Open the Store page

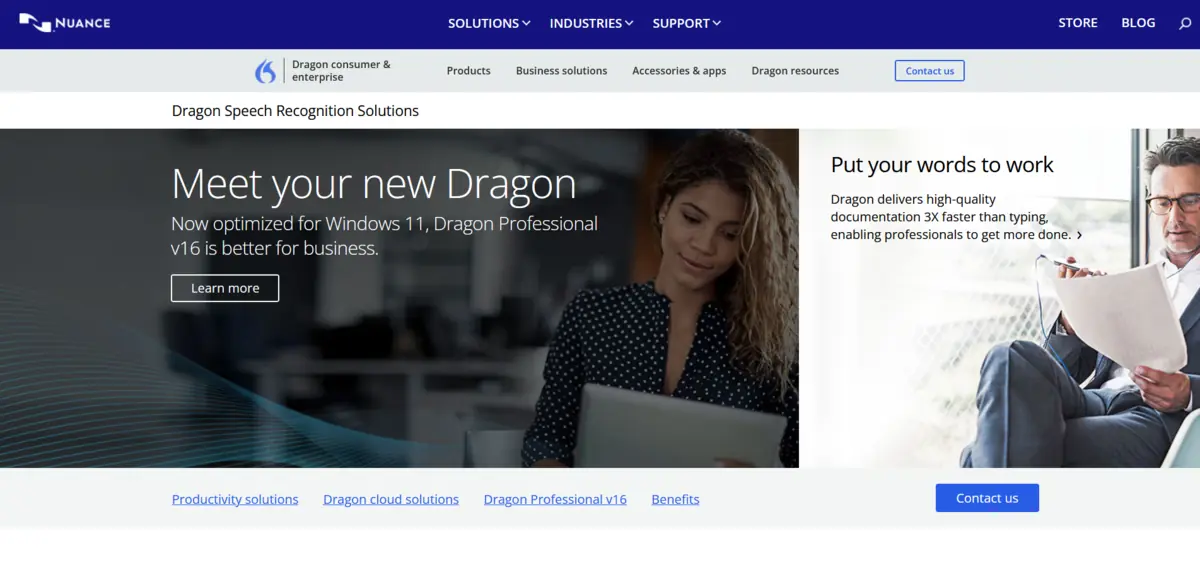1078,23
